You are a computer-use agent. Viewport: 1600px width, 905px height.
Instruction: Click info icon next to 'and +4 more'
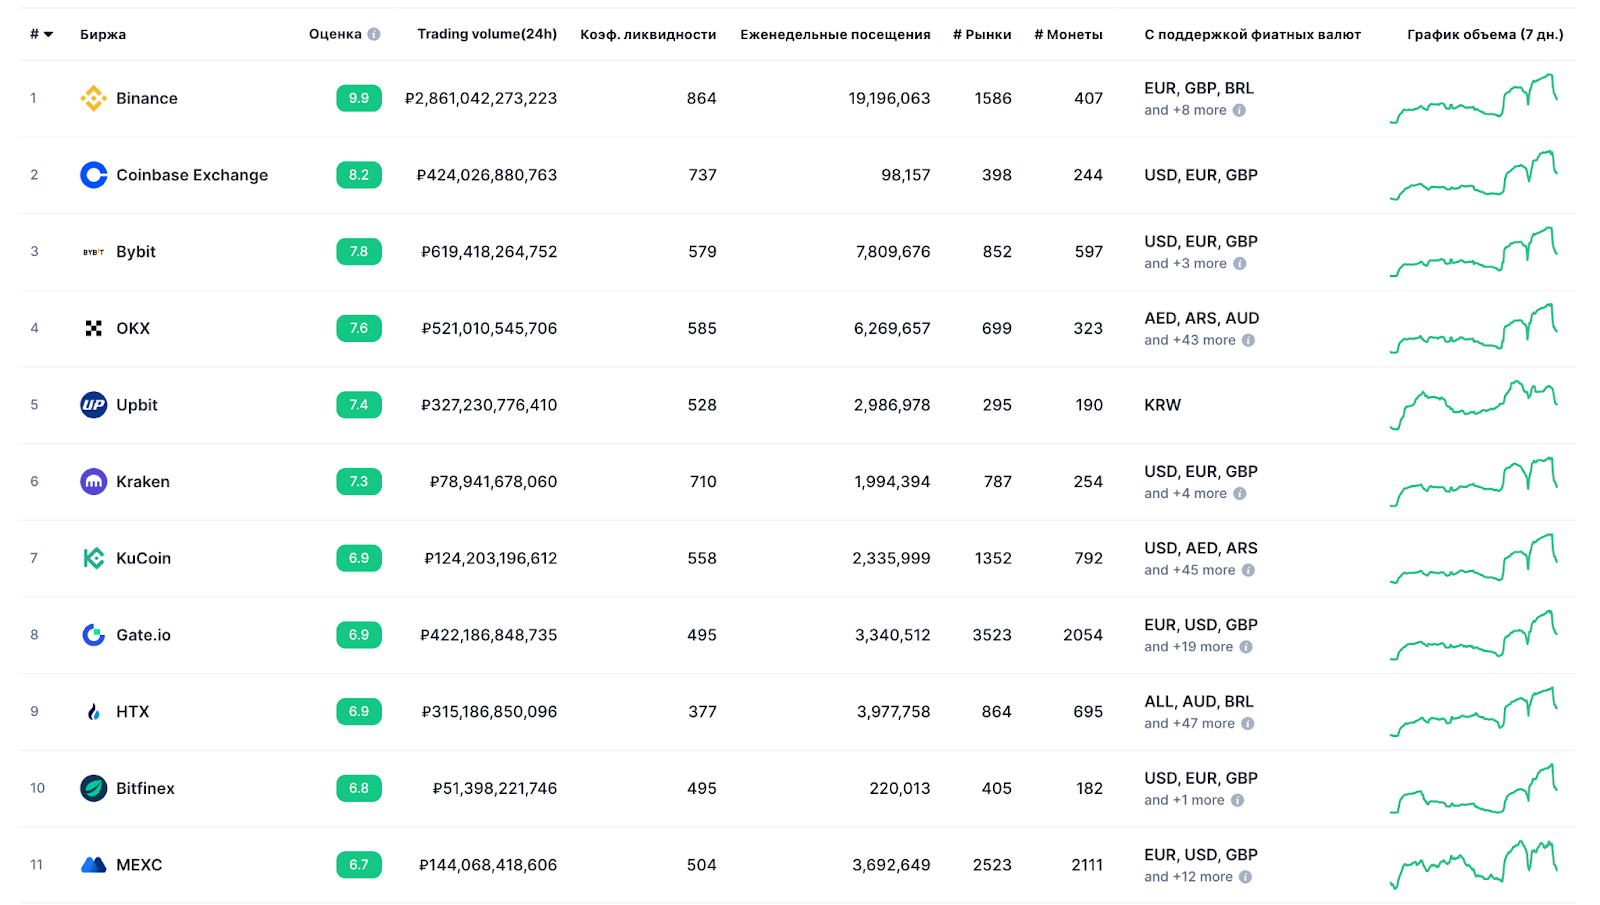(1240, 494)
